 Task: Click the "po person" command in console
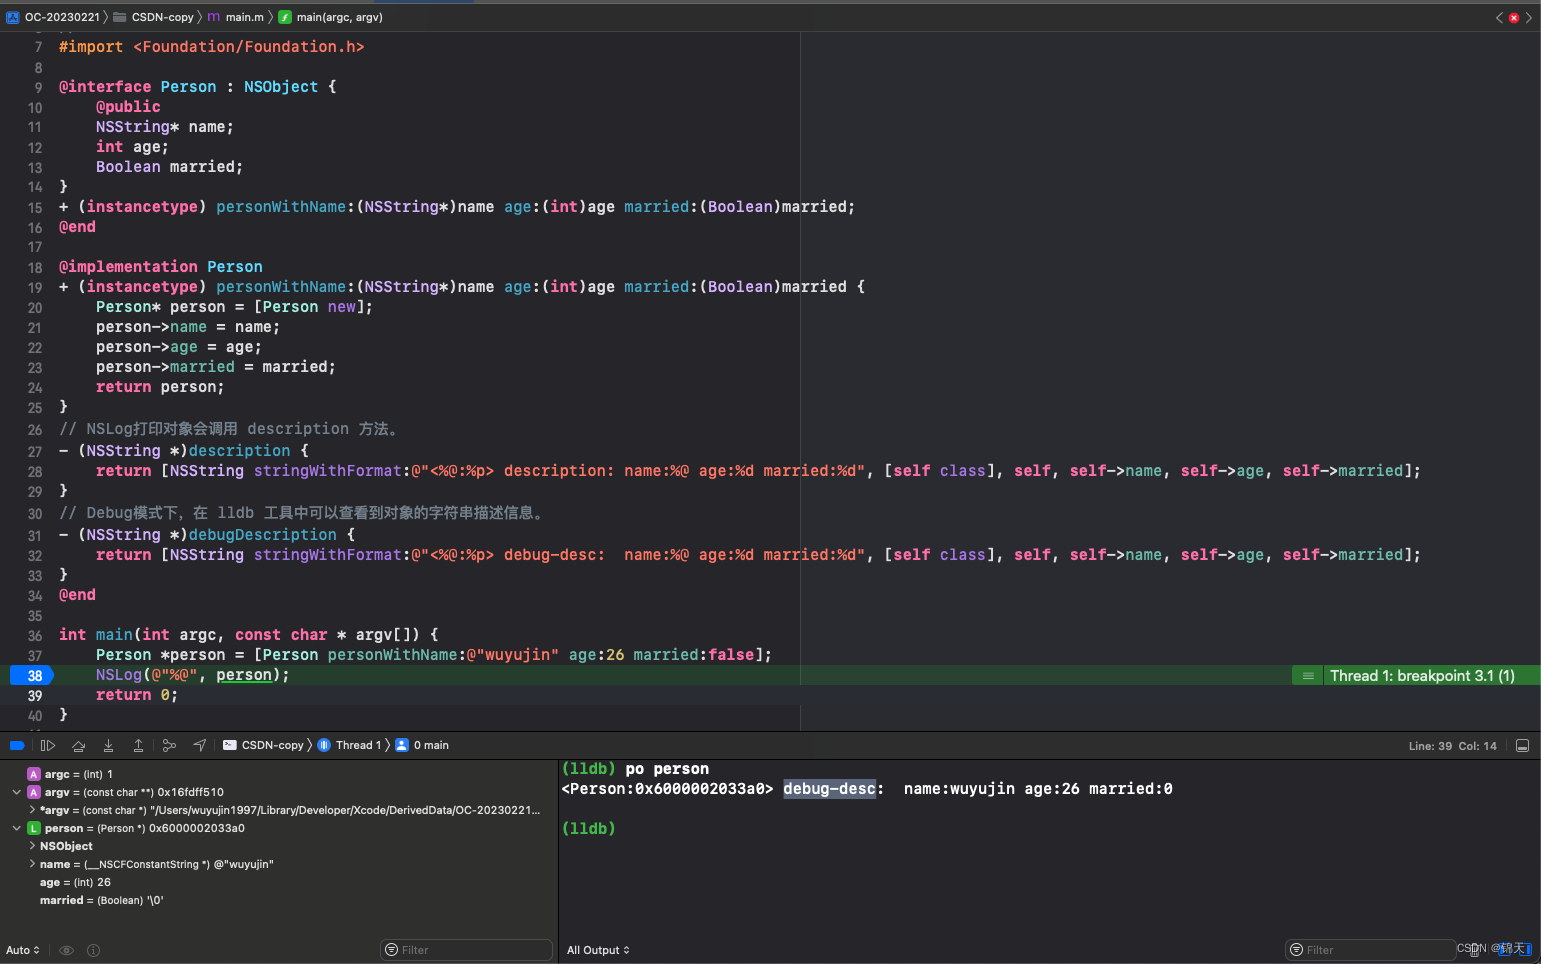pyautogui.click(x=667, y=769)
